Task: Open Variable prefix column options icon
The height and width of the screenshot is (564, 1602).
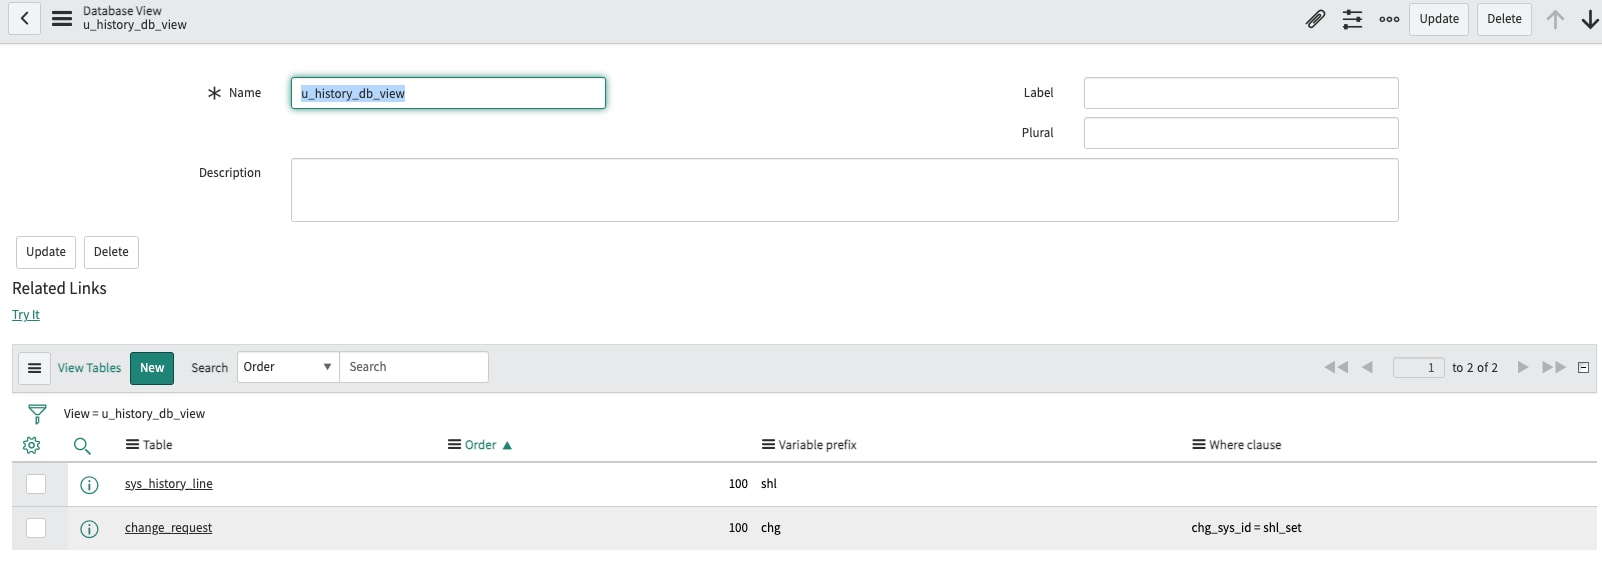Action: tap(768, 445)
